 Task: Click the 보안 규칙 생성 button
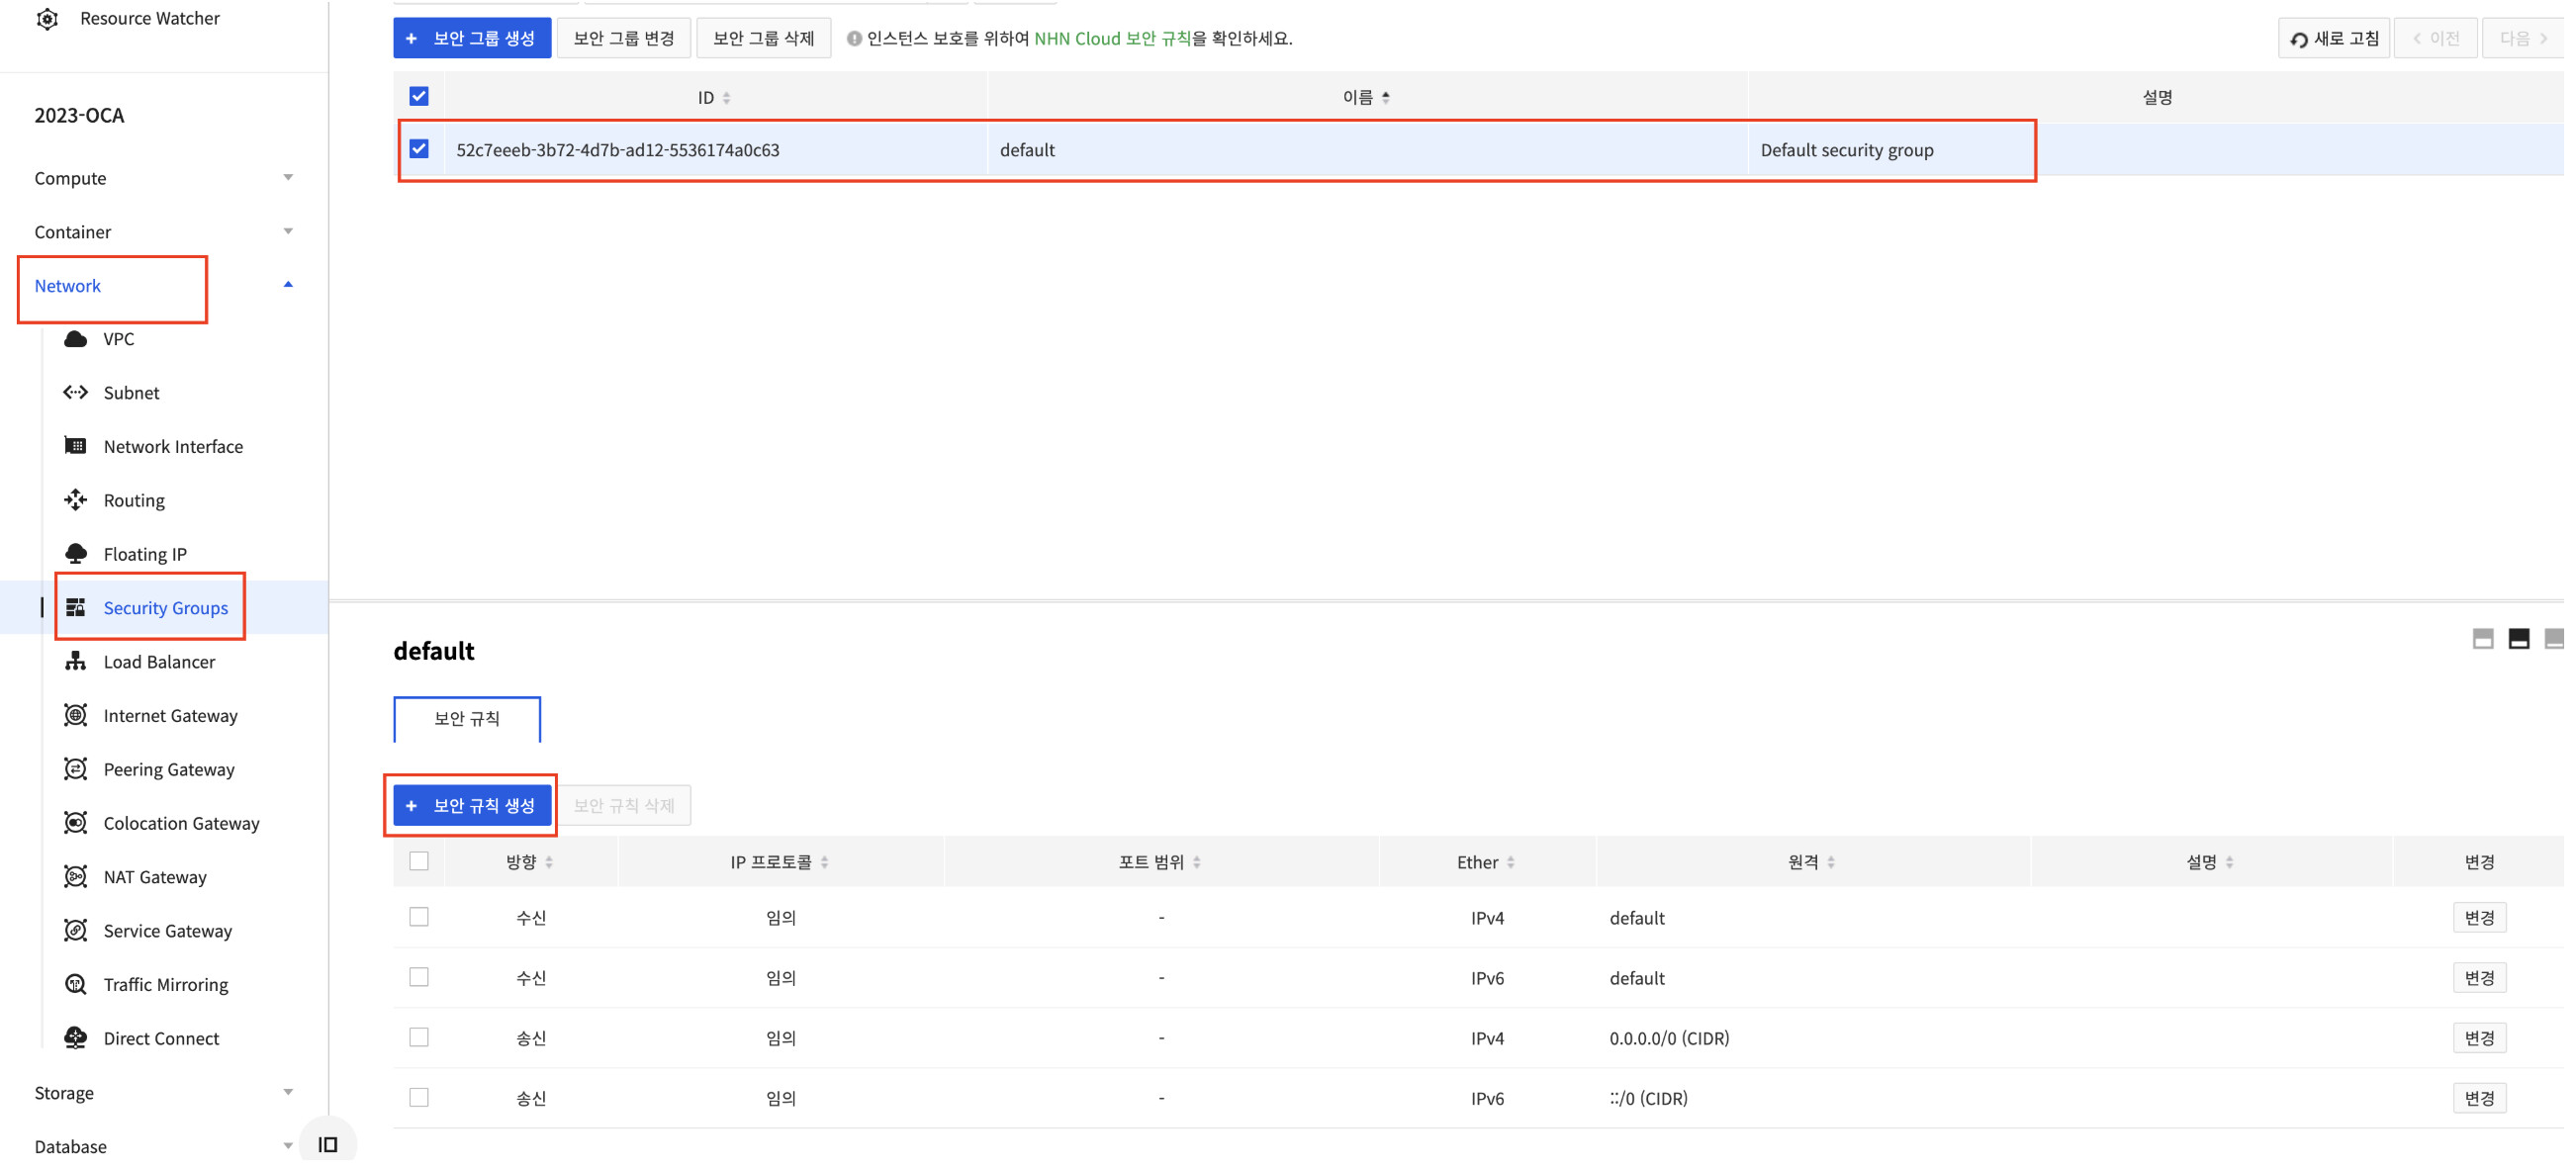click(x=472, y=807)
